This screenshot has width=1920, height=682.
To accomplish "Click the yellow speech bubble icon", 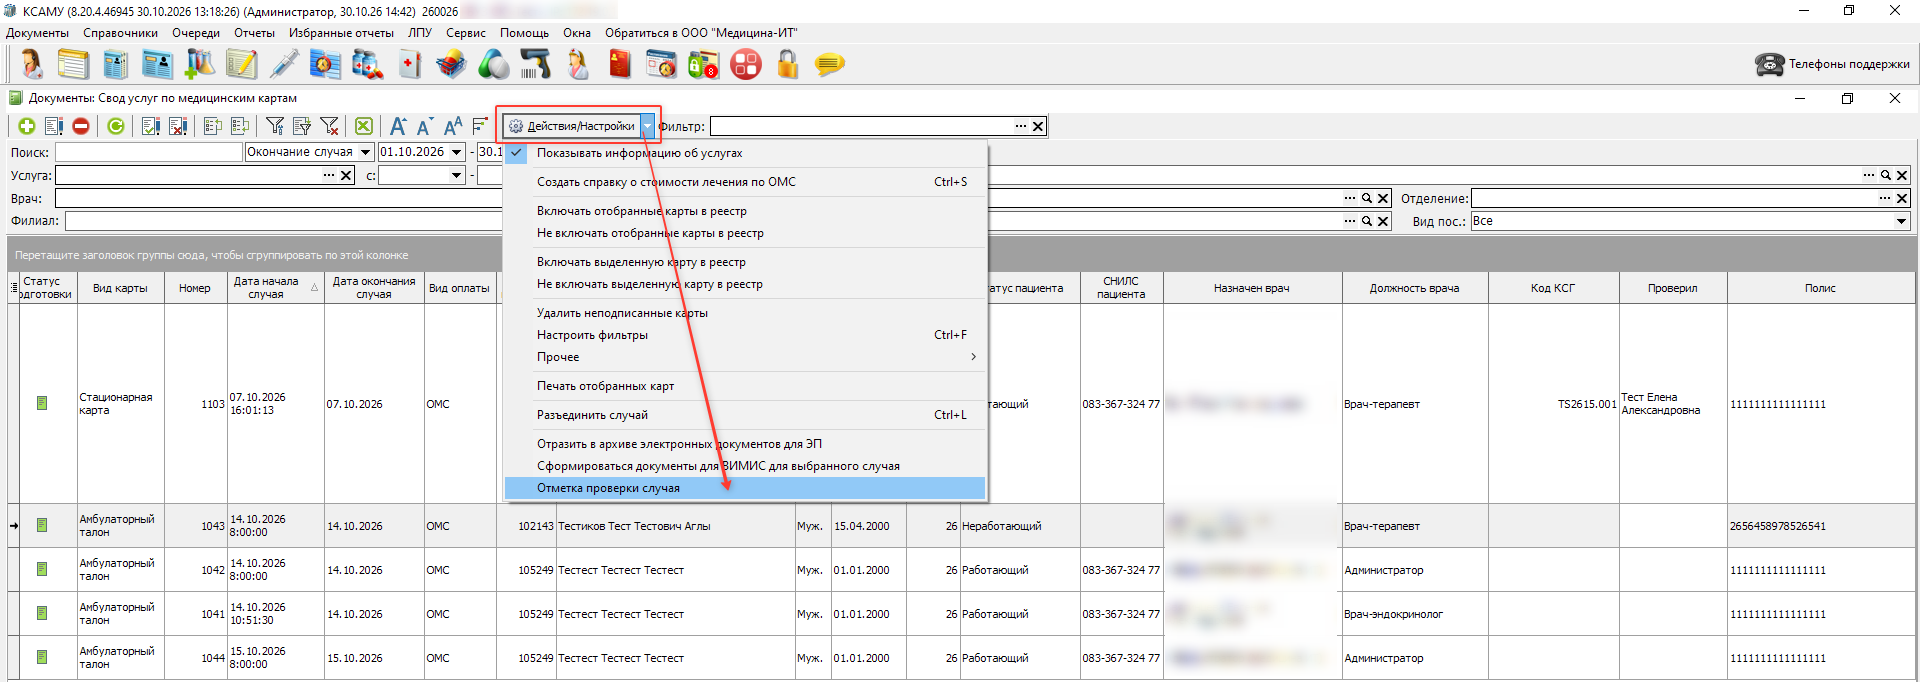I will pyautogui.click(x=829, y=65).
